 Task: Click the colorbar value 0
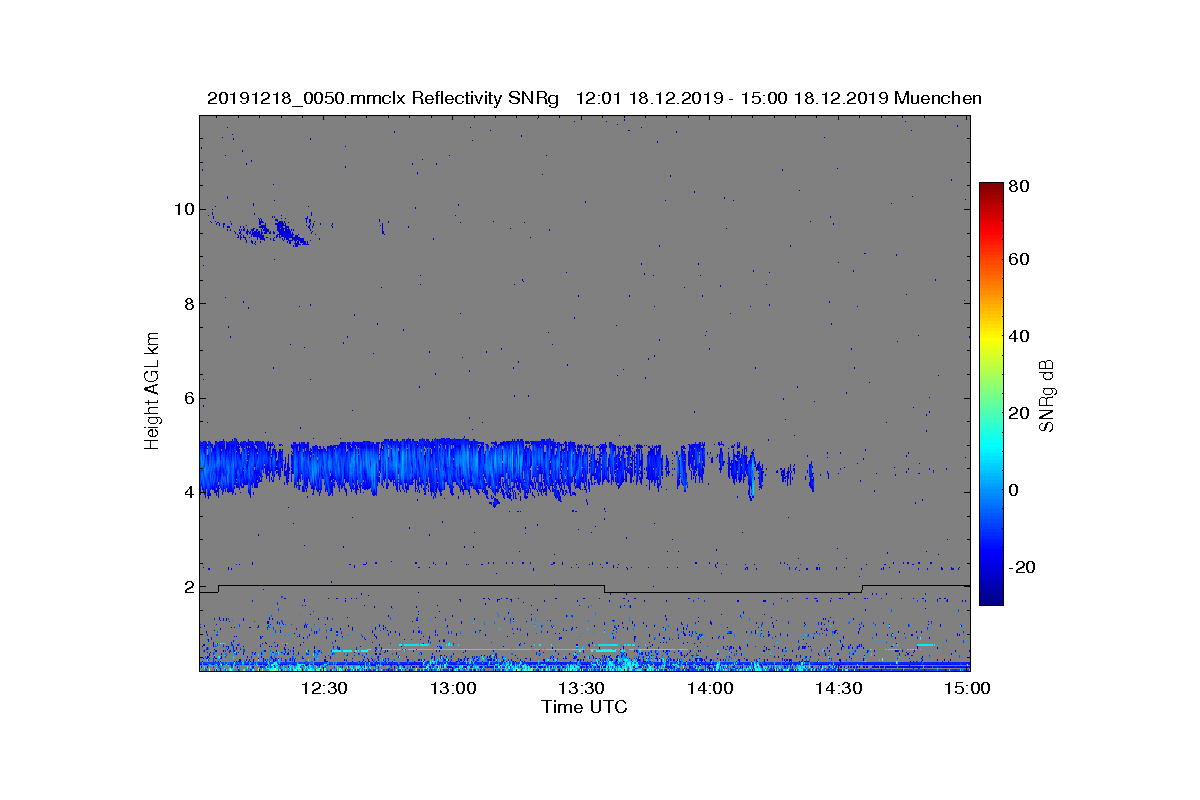1016,490
